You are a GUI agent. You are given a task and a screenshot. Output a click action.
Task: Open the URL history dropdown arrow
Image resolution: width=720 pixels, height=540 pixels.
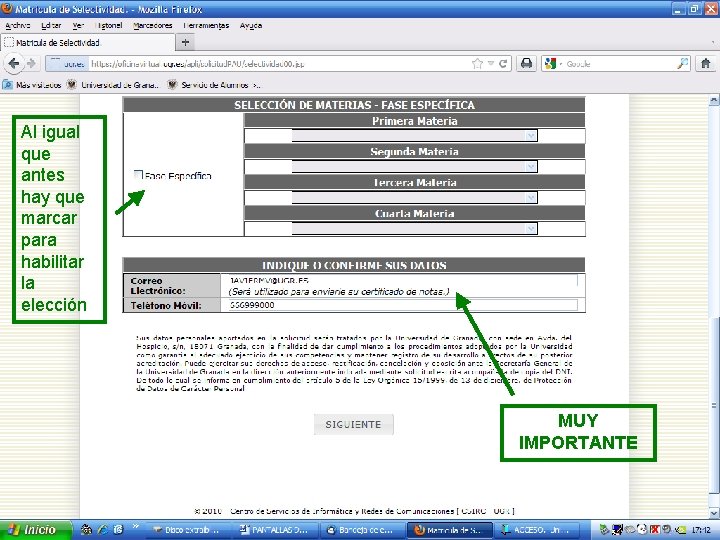(491, 64)
